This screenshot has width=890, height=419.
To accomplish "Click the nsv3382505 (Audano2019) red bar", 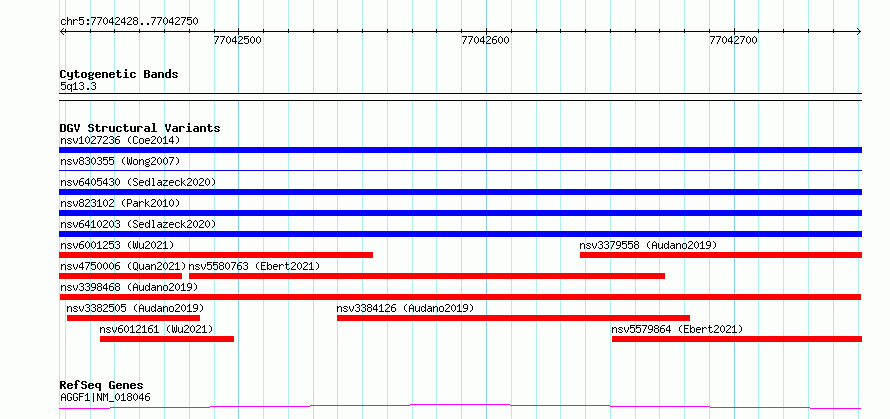I will click(133, 318).
